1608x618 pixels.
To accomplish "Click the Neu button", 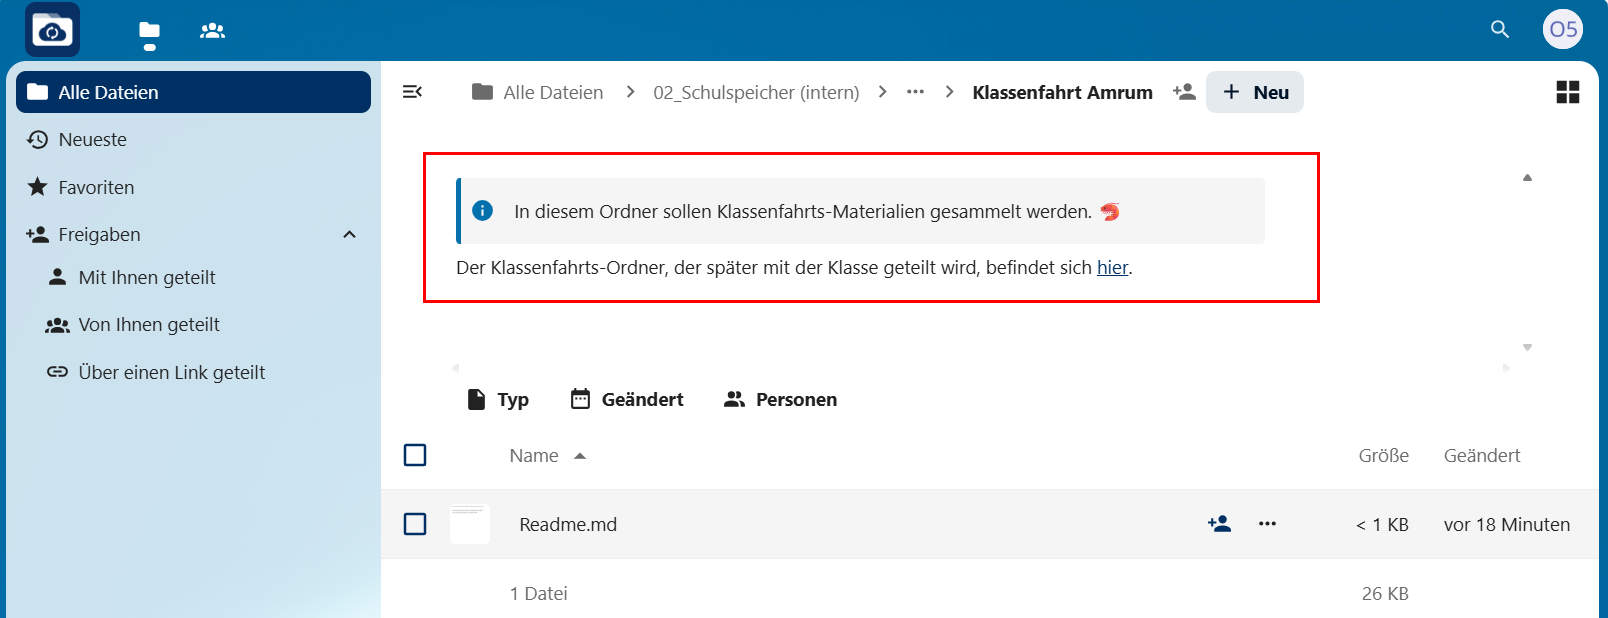I will tap(1255, 92).
